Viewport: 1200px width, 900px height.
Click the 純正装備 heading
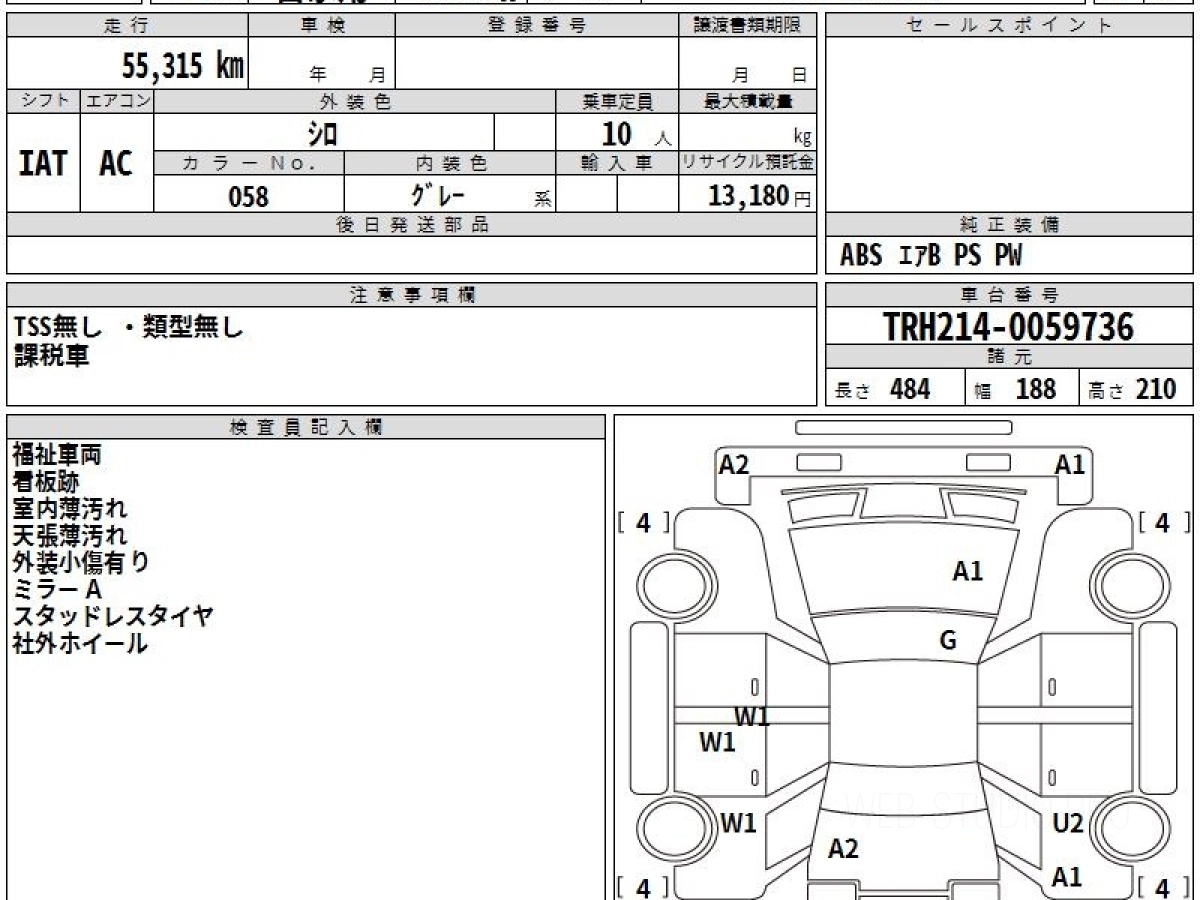tap(1009, 225)
